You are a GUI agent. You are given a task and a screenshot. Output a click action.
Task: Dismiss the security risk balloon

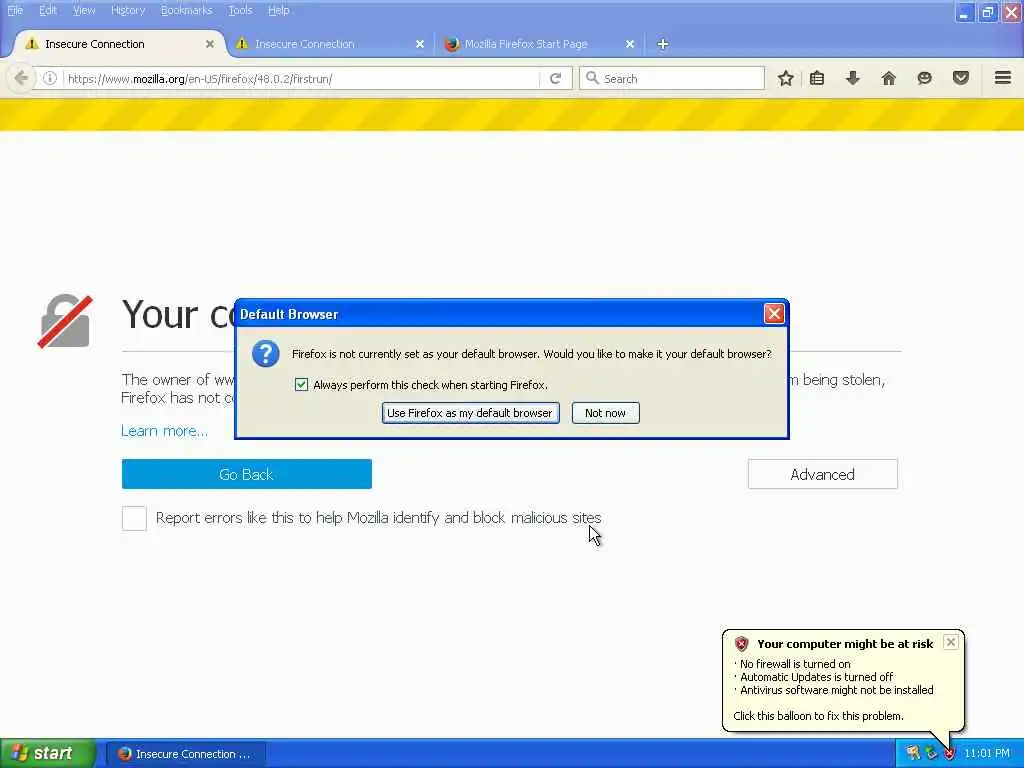951,642
